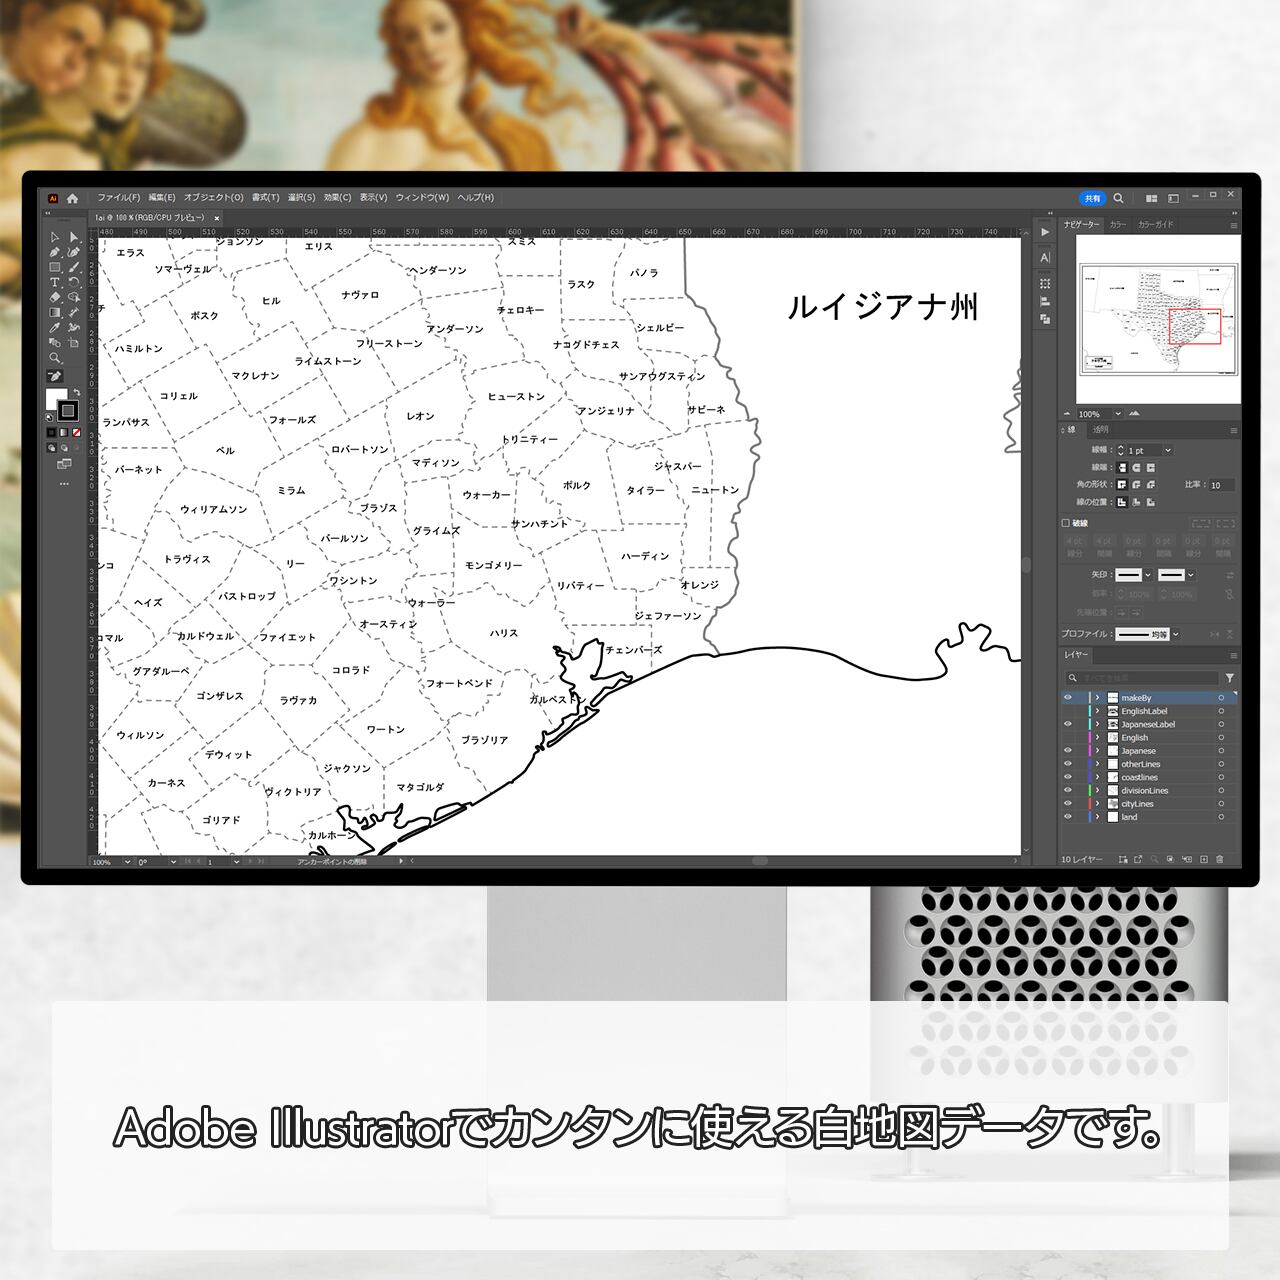Image resolution: width=1280 pixels, height=1280 pixels.
Task: Switch to the カラーガイド tab
Action: [x=1156, y=225]
